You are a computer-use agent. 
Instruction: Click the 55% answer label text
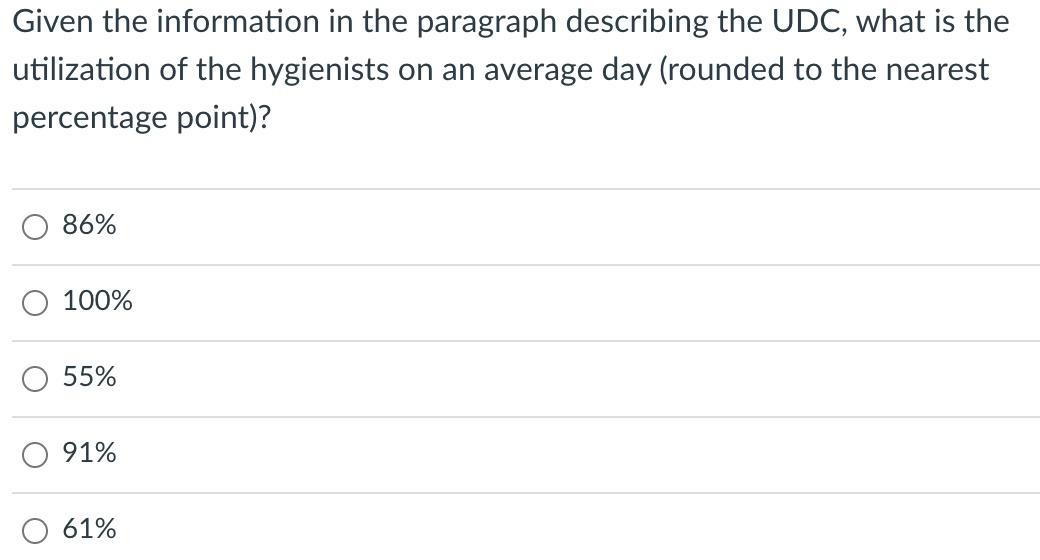pos(90,377)
